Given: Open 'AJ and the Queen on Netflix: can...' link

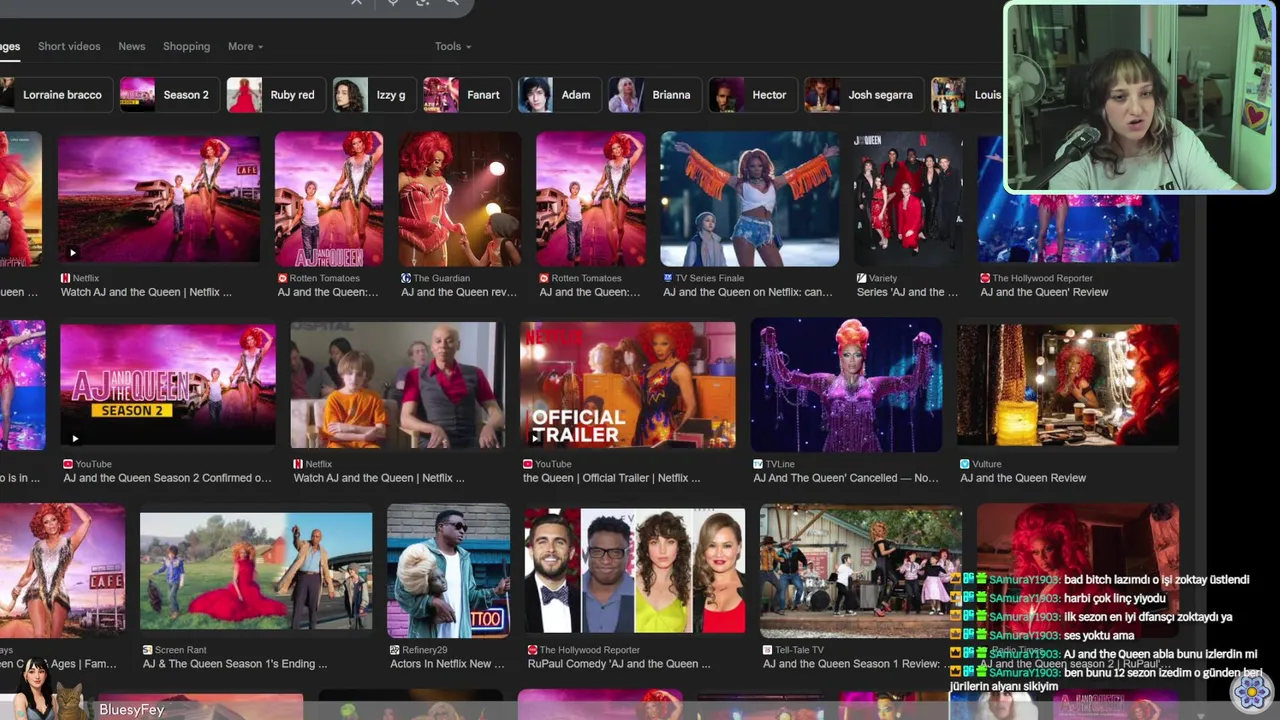Looking at the screenshot, I should 747,292.
